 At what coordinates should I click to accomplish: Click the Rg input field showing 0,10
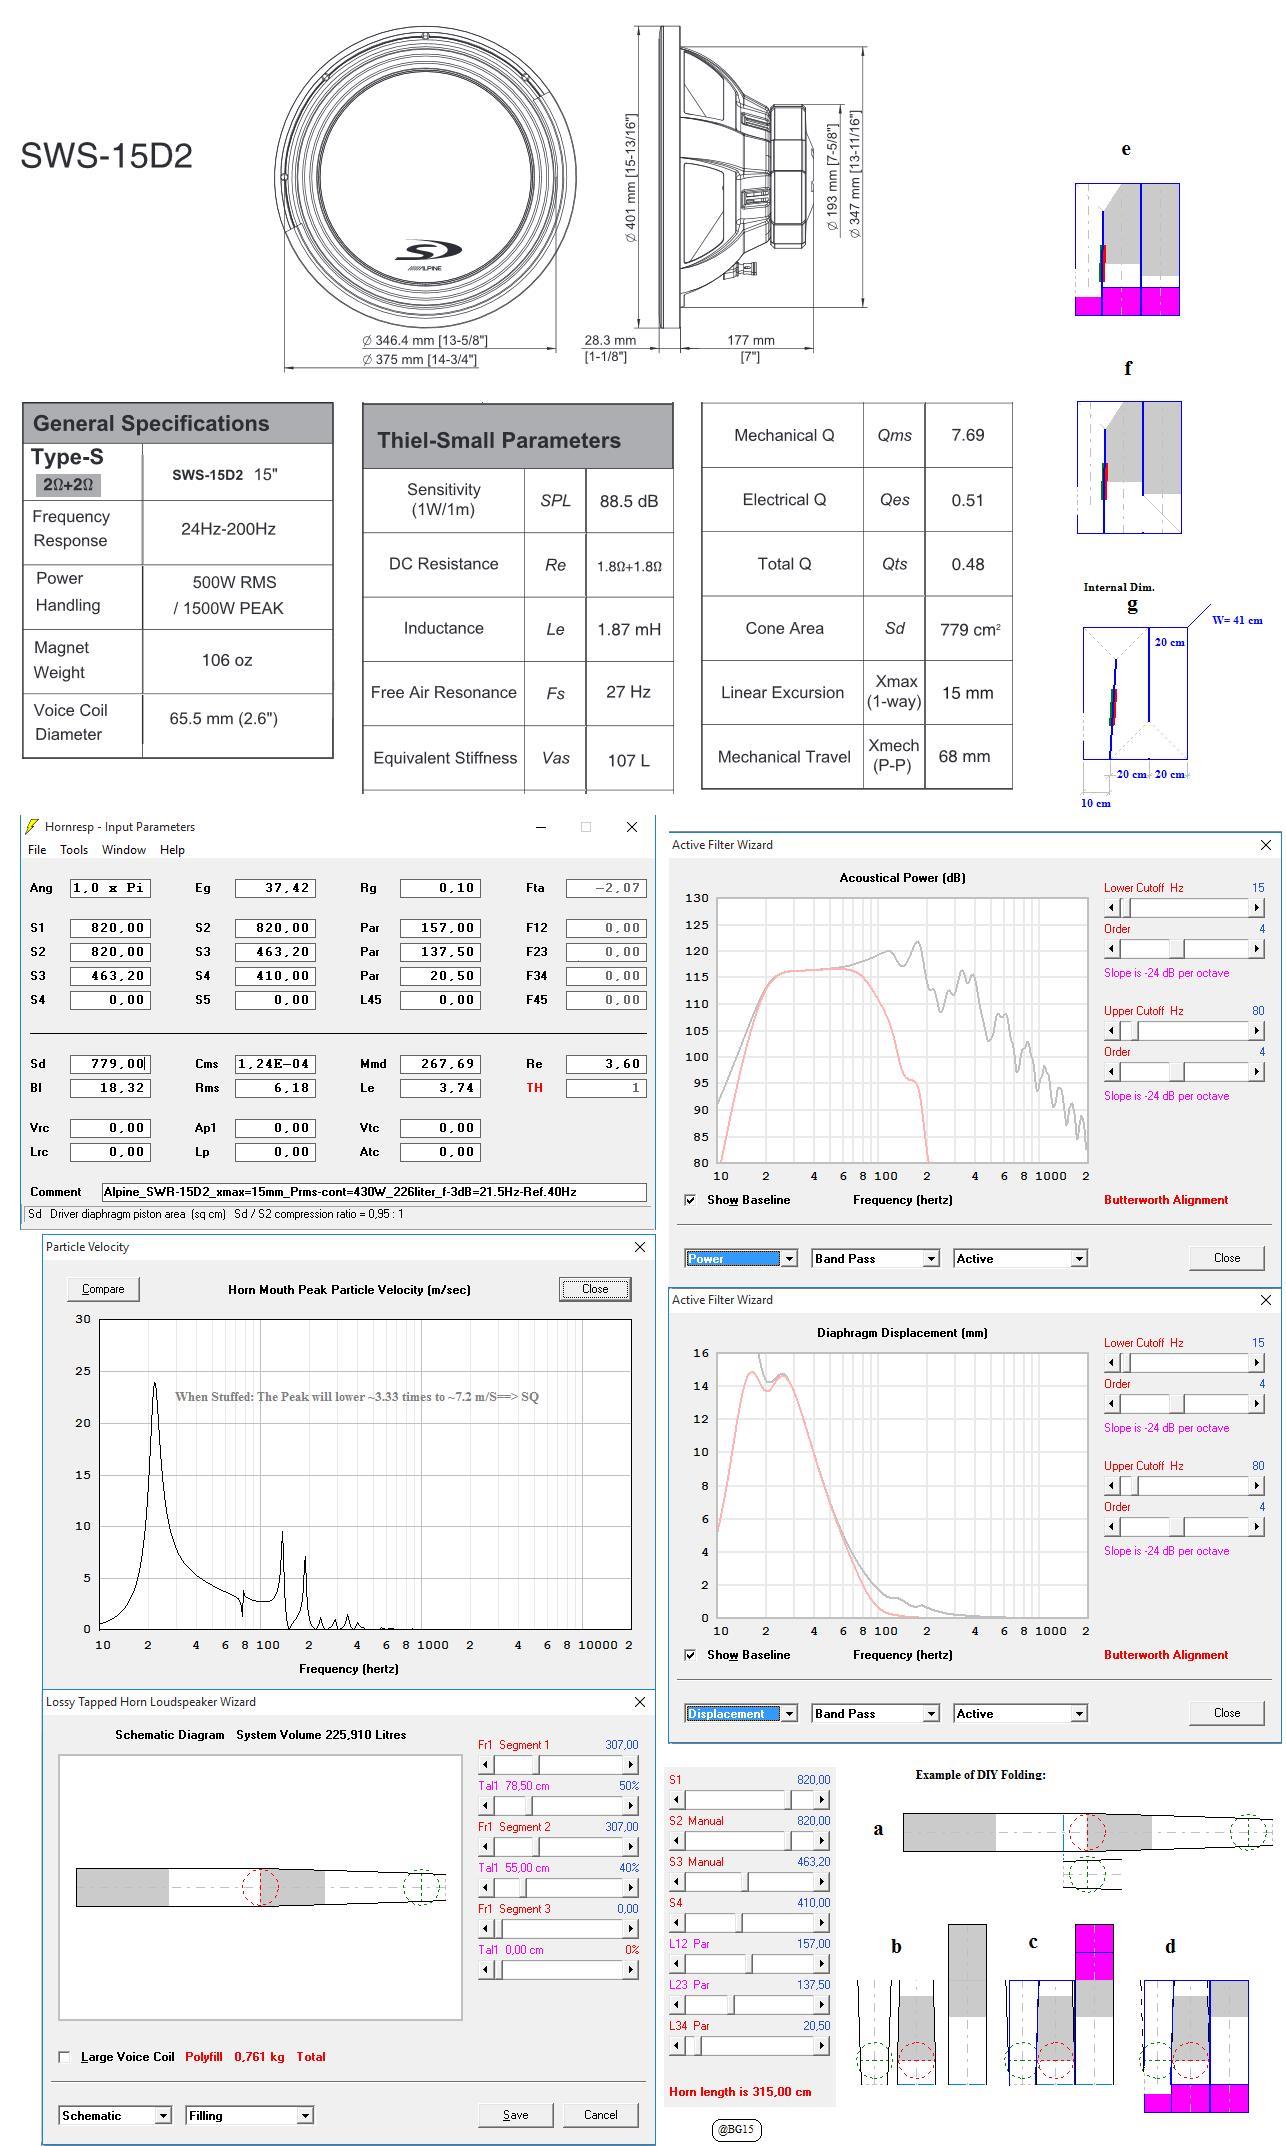(x=440, y=888)
